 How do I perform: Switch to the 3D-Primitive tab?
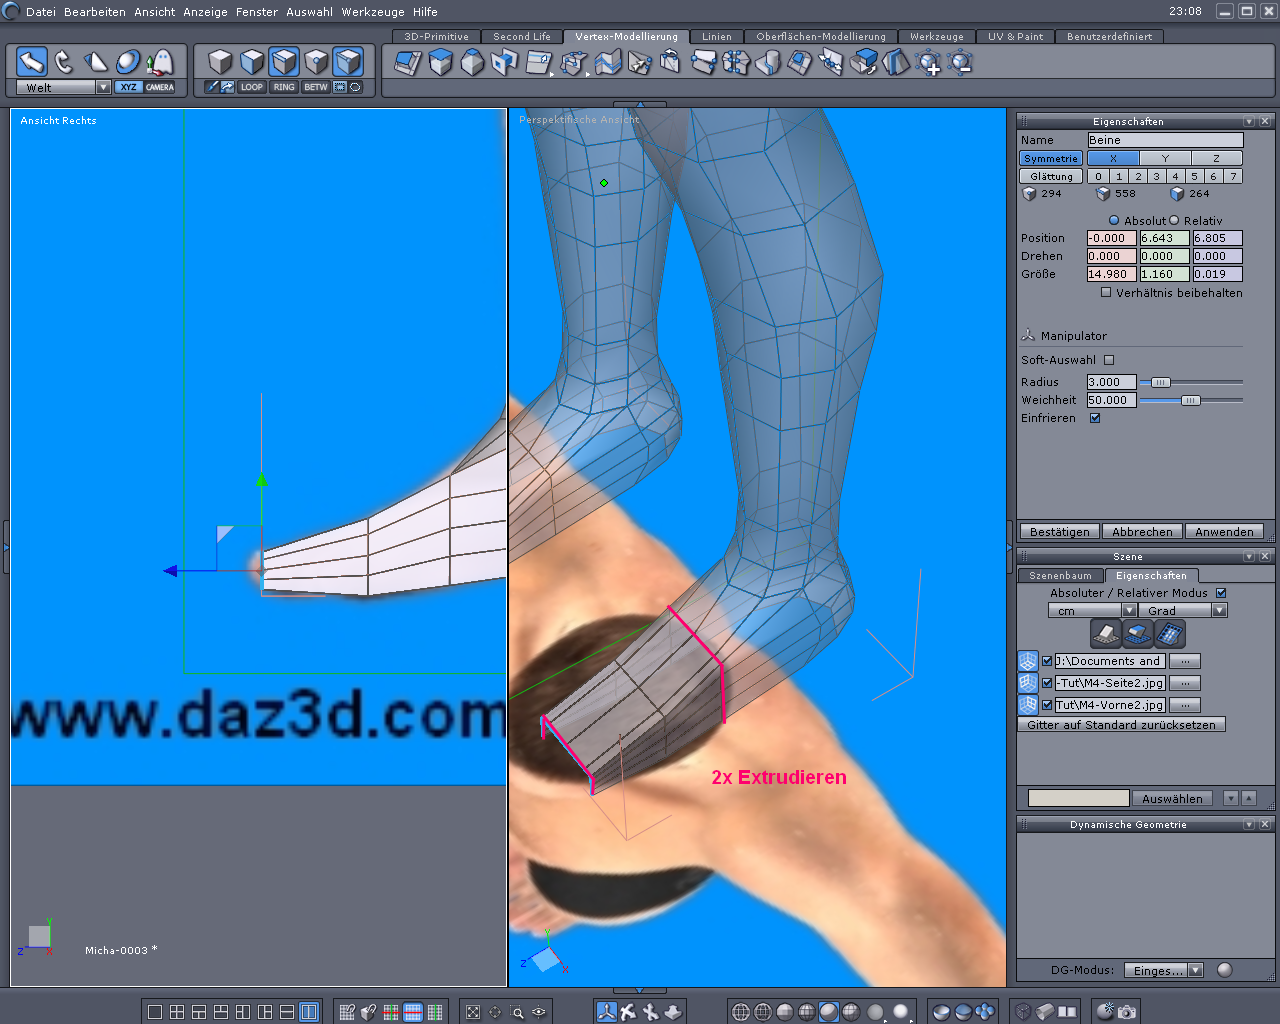pyautogui.click(x=437, y=36)
